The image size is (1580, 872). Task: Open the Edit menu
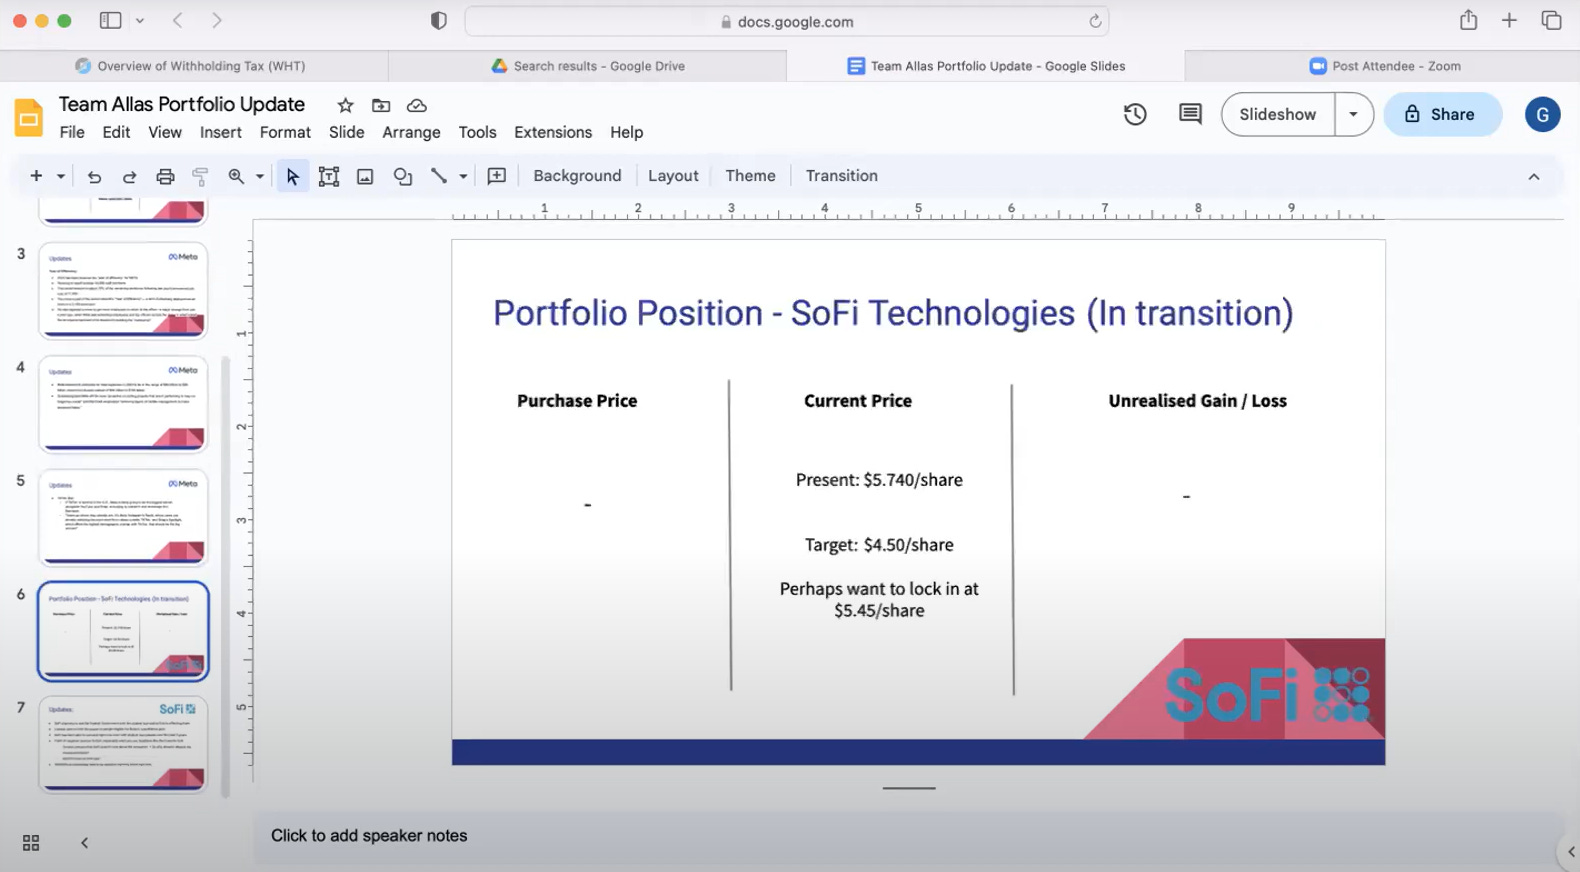click(x=116, y=132)
